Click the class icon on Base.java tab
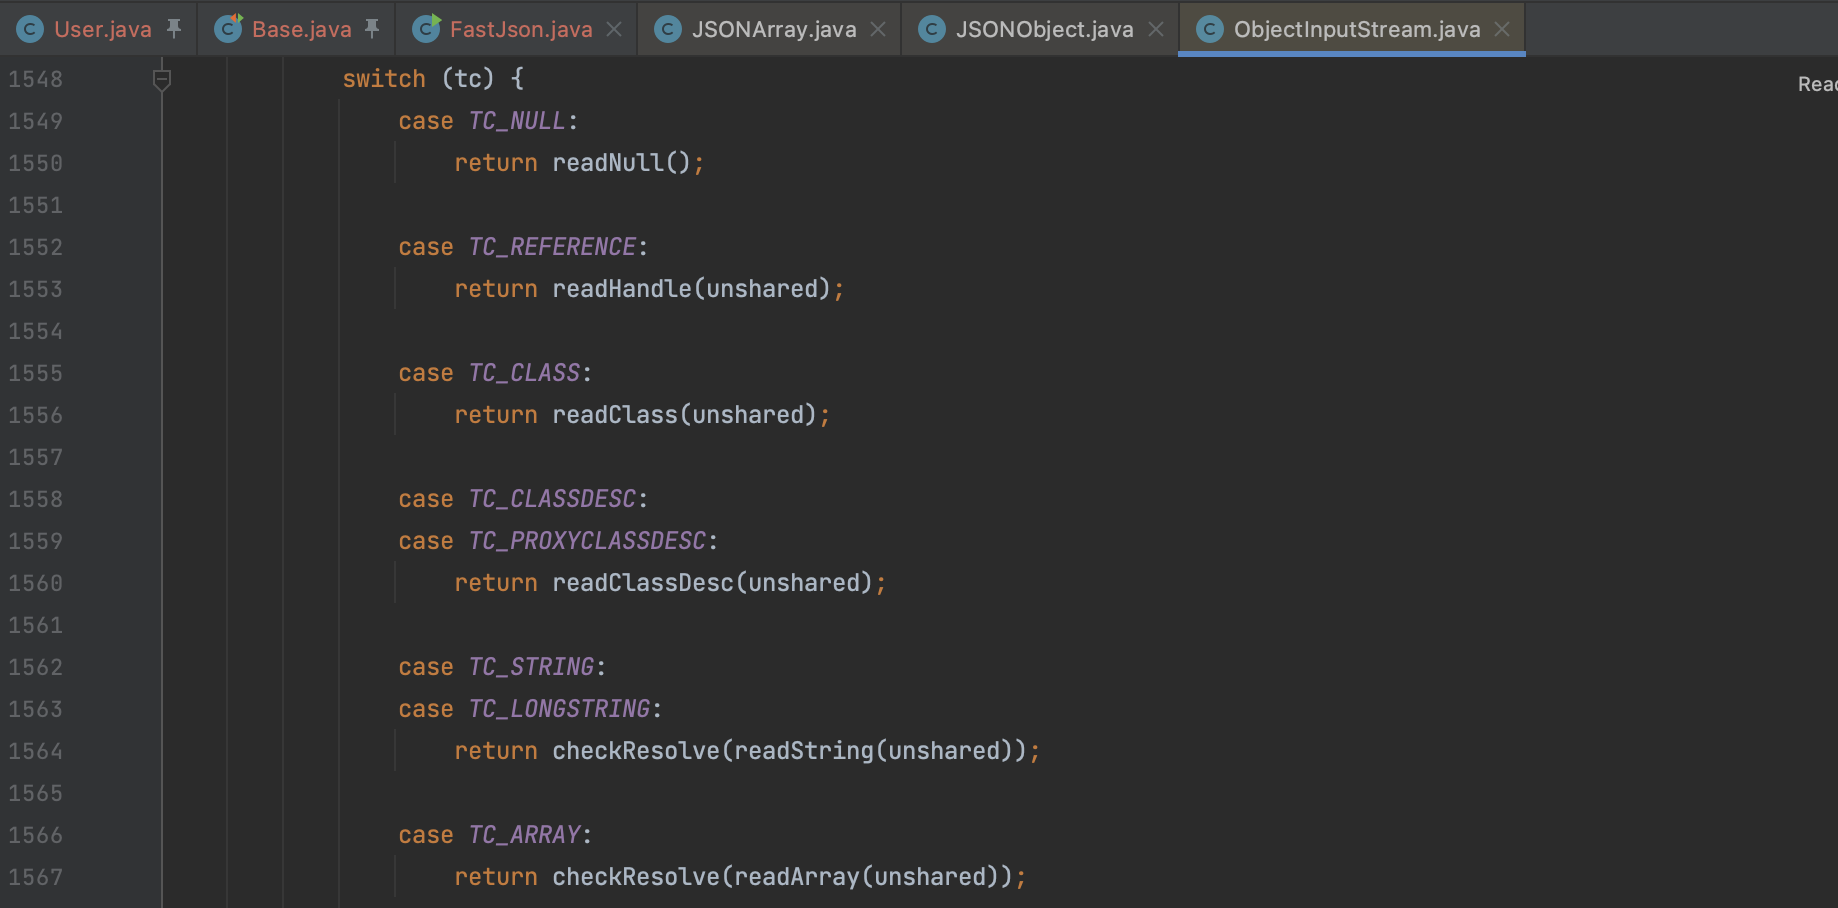The image size is (1838, 908). 229,28
